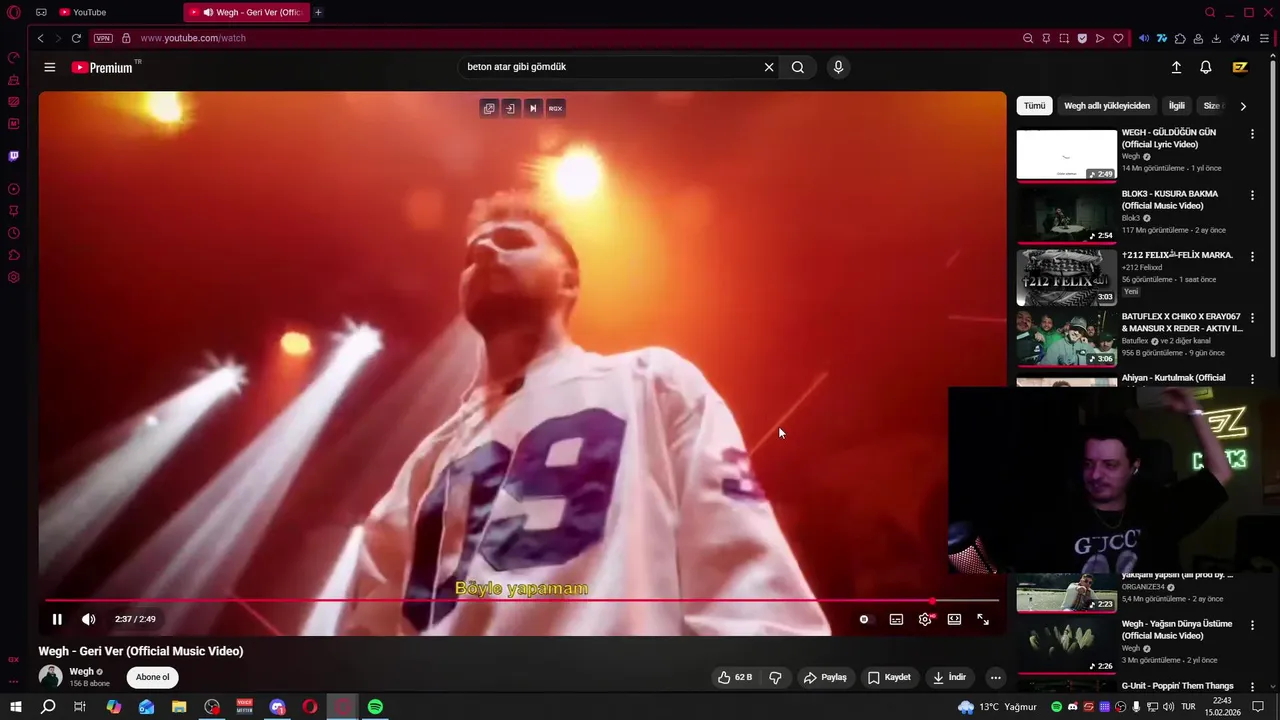This screenshot has width=1280, height=720.
Task: Click the search magnifier button
Action: pos(798,67)
